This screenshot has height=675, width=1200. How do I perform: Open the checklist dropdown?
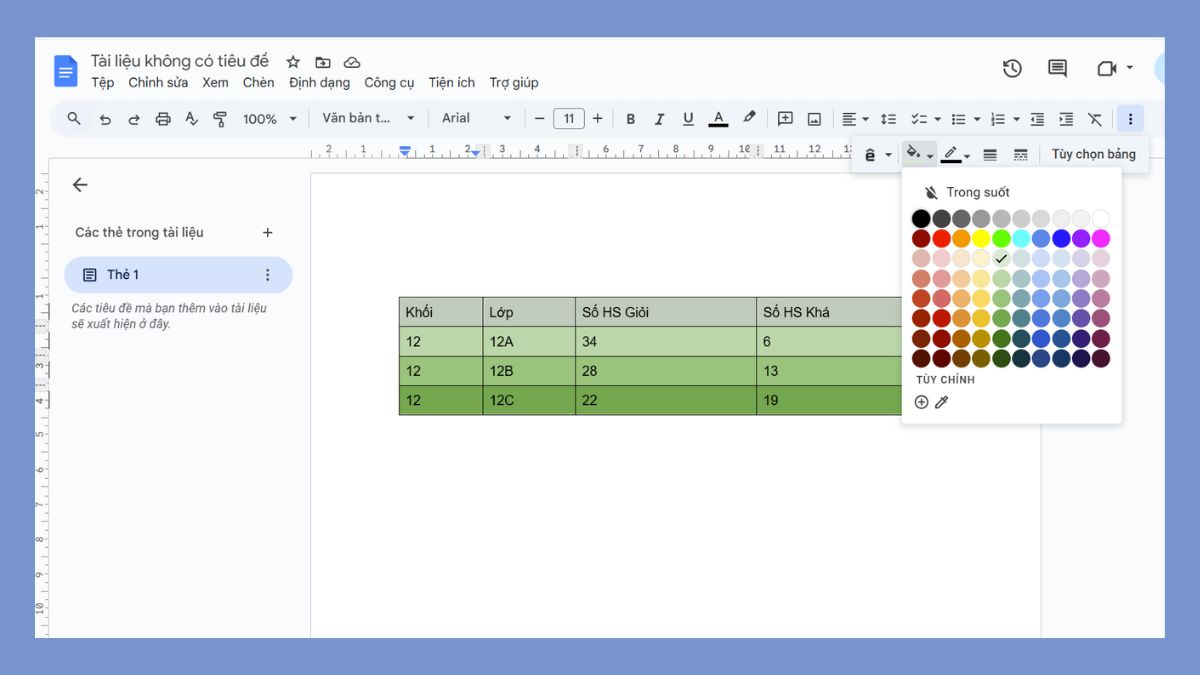pyautogui.click(x=925, y=119)
